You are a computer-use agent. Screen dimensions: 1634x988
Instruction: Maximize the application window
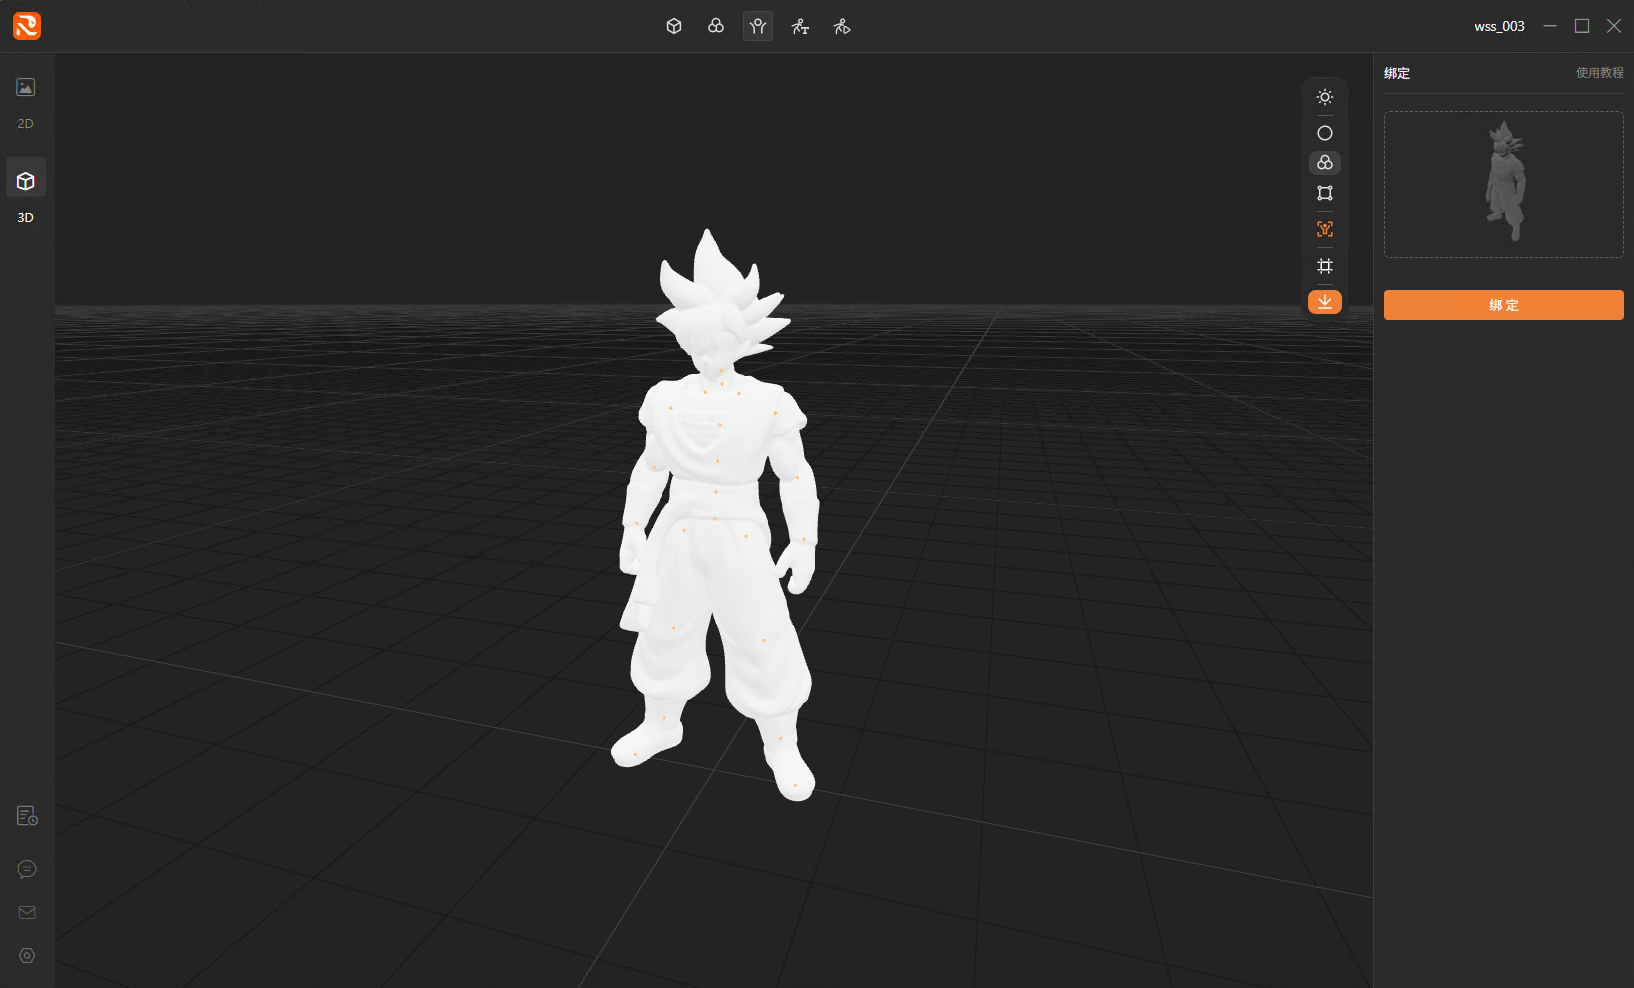pos(1582,26)
